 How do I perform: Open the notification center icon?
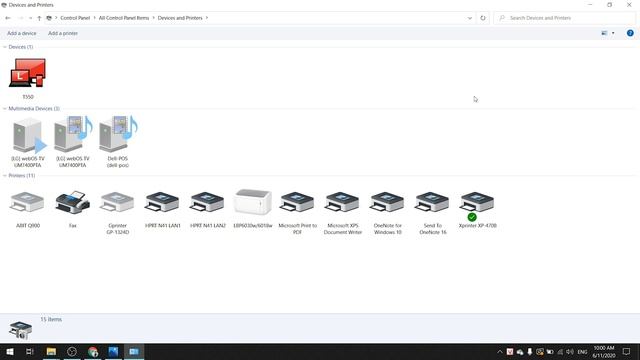click(627, 351)
